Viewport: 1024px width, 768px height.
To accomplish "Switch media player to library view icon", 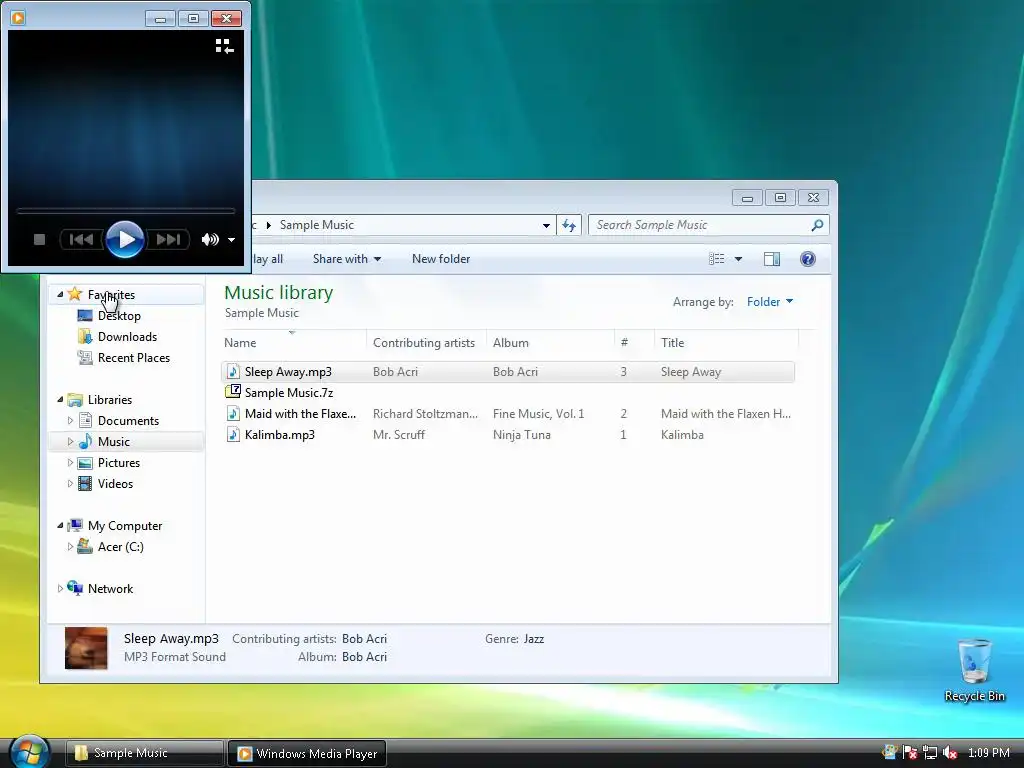I will coord(225,46).
